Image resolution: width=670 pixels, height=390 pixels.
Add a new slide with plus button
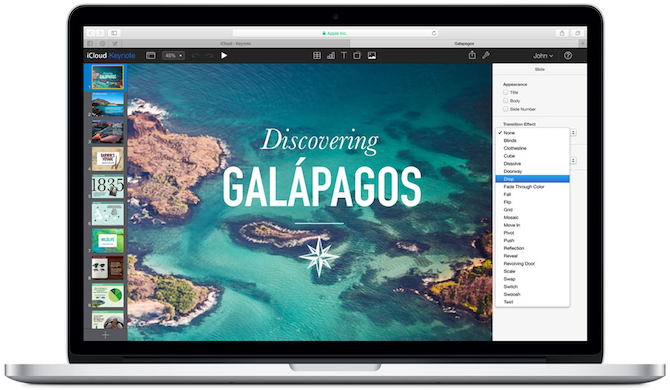[105, 335]
